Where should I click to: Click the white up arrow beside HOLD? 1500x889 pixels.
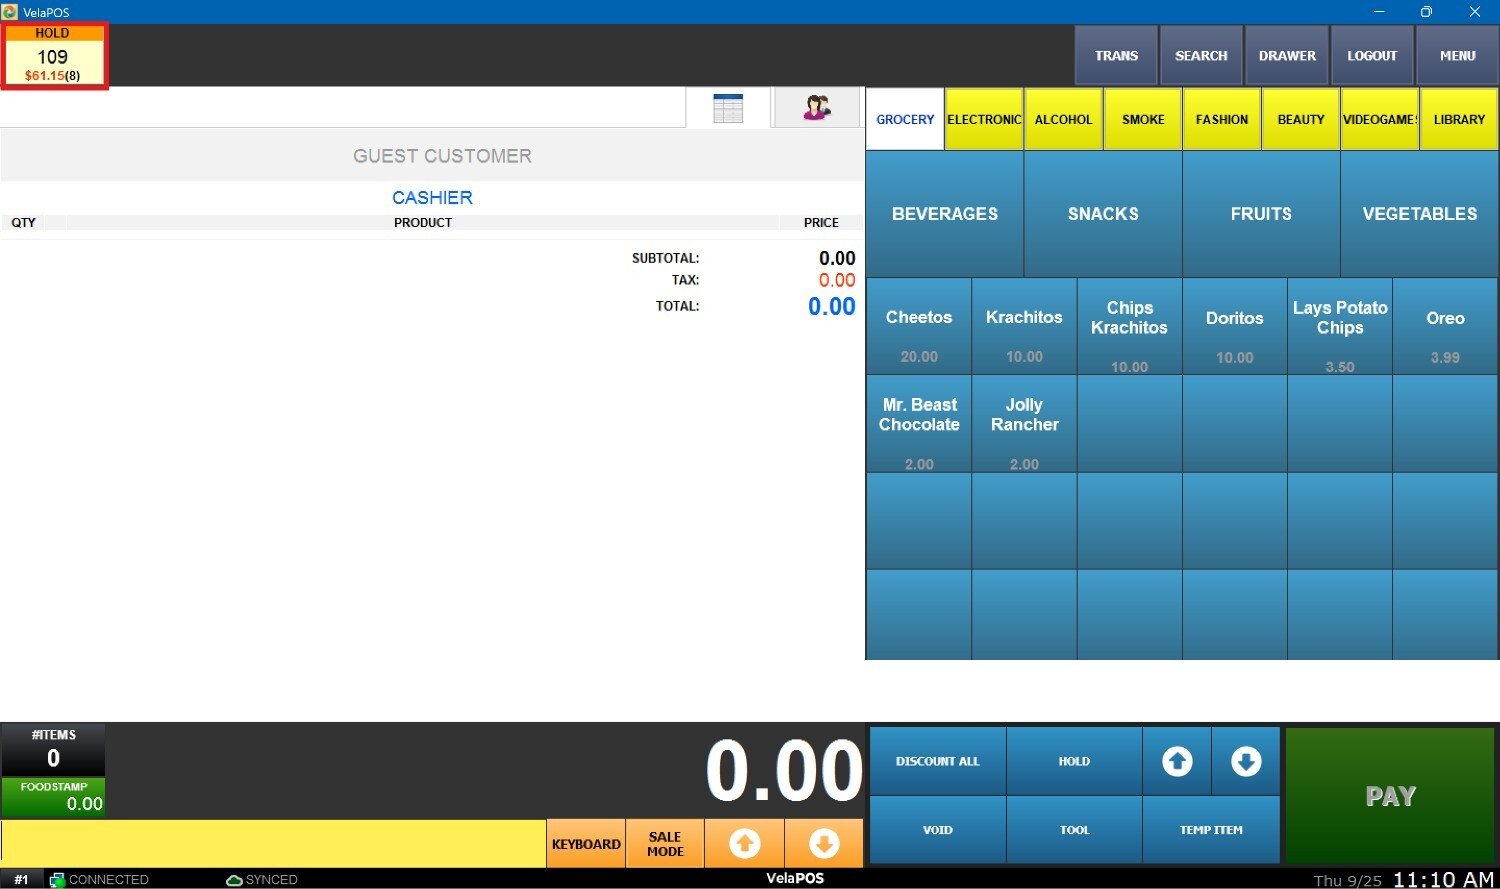point(1177,762)
